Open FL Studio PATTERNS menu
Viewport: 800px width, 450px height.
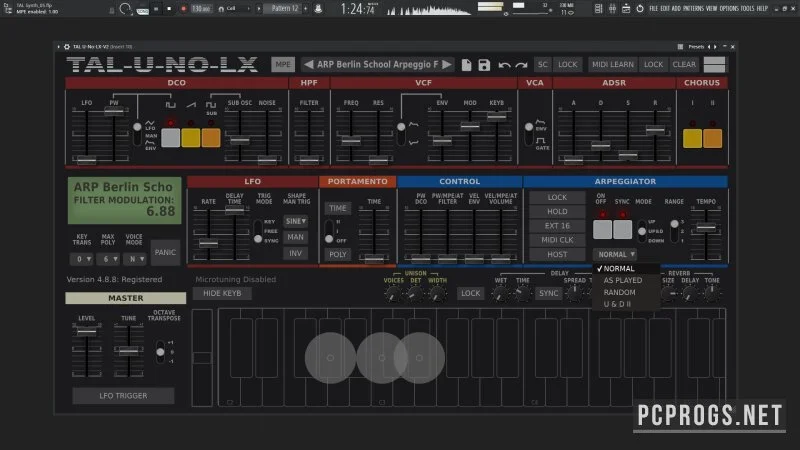pyautogui.click(x=693, y=9)
